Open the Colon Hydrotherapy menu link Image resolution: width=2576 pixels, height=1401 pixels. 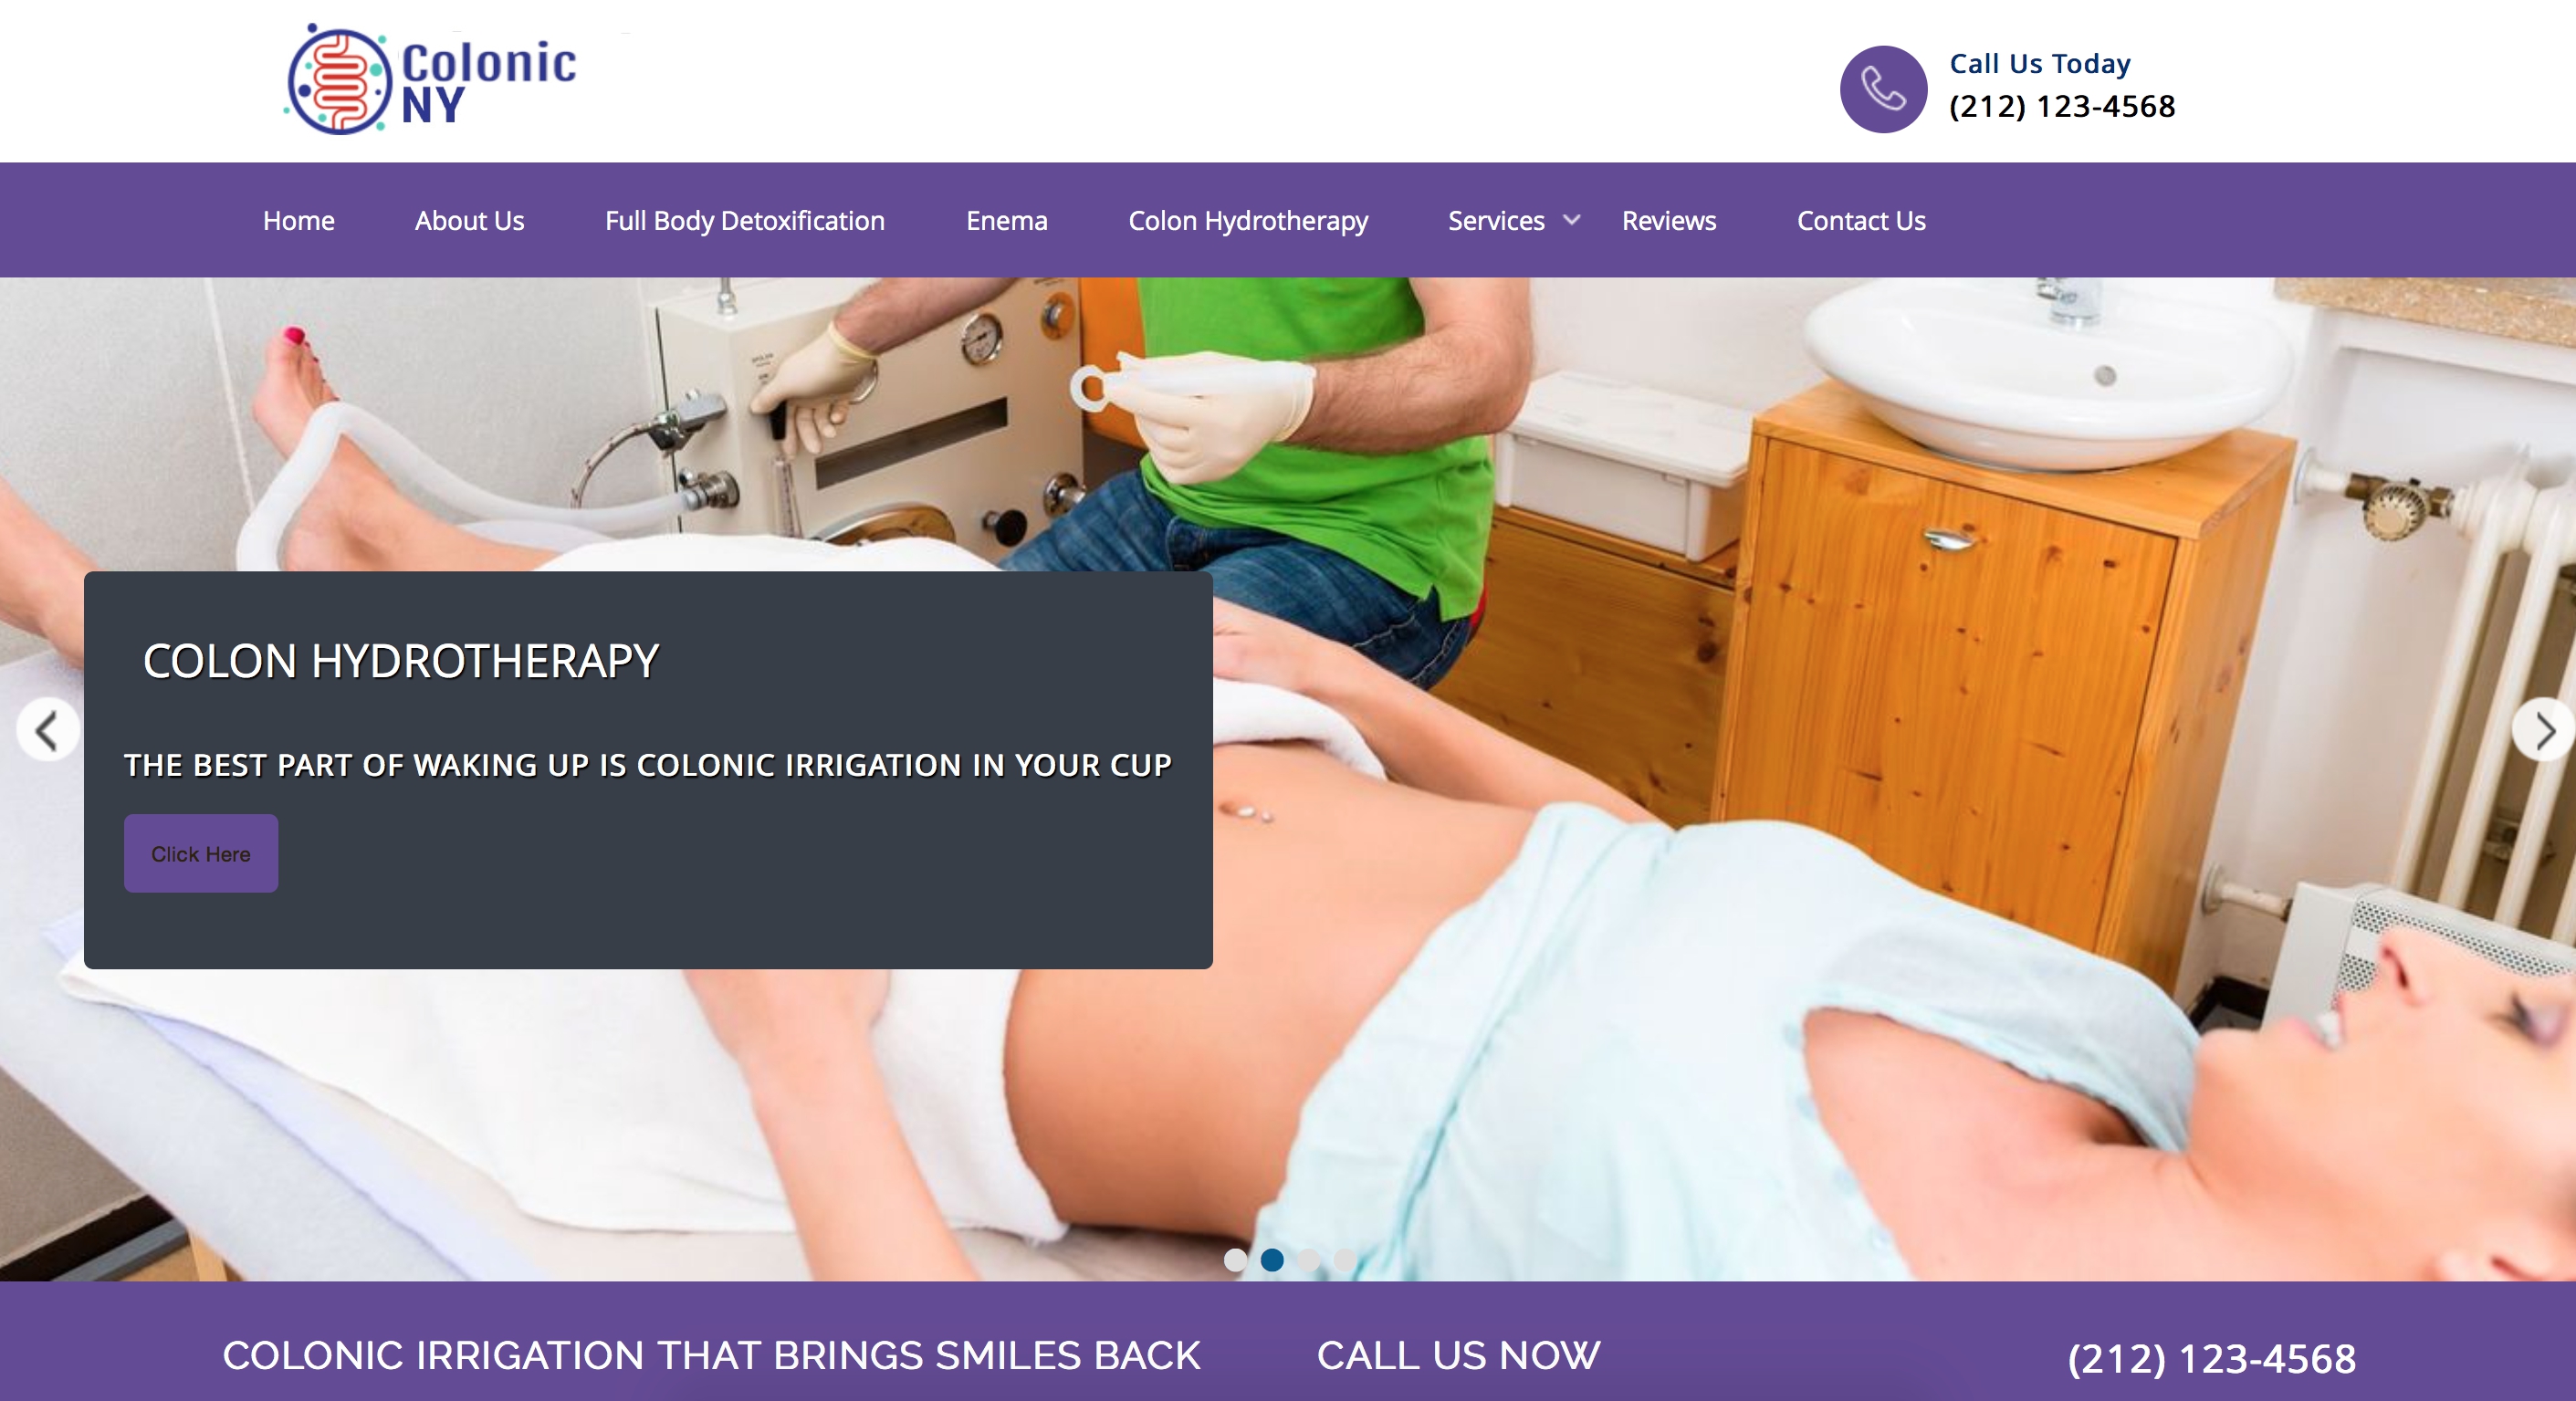click(x=1248, y=220)
